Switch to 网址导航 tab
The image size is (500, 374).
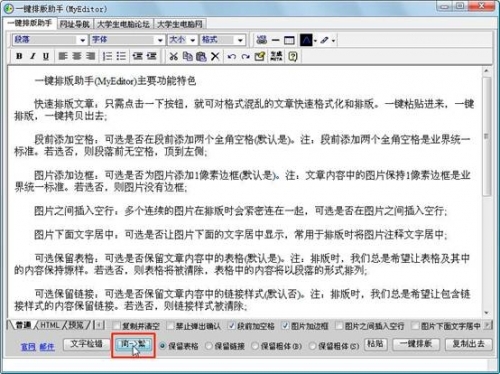[x=75, y=24]
